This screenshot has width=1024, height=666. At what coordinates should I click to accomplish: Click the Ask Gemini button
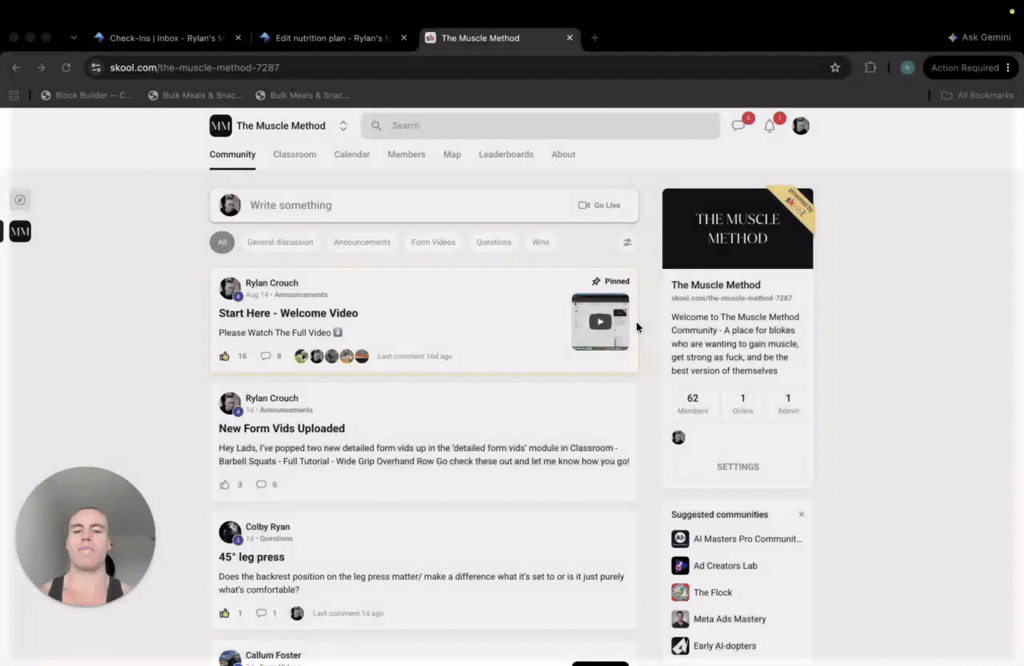(x=980, y=38)
